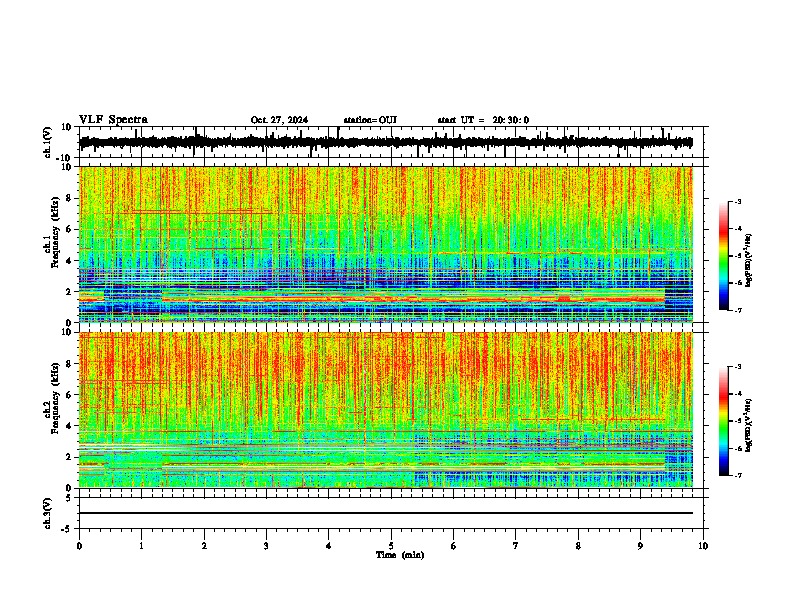Click the '-7' value on ch.2 colorbar
Image resolution: width=792 pixels, height=612 pixels.
[x=737, y=475]
